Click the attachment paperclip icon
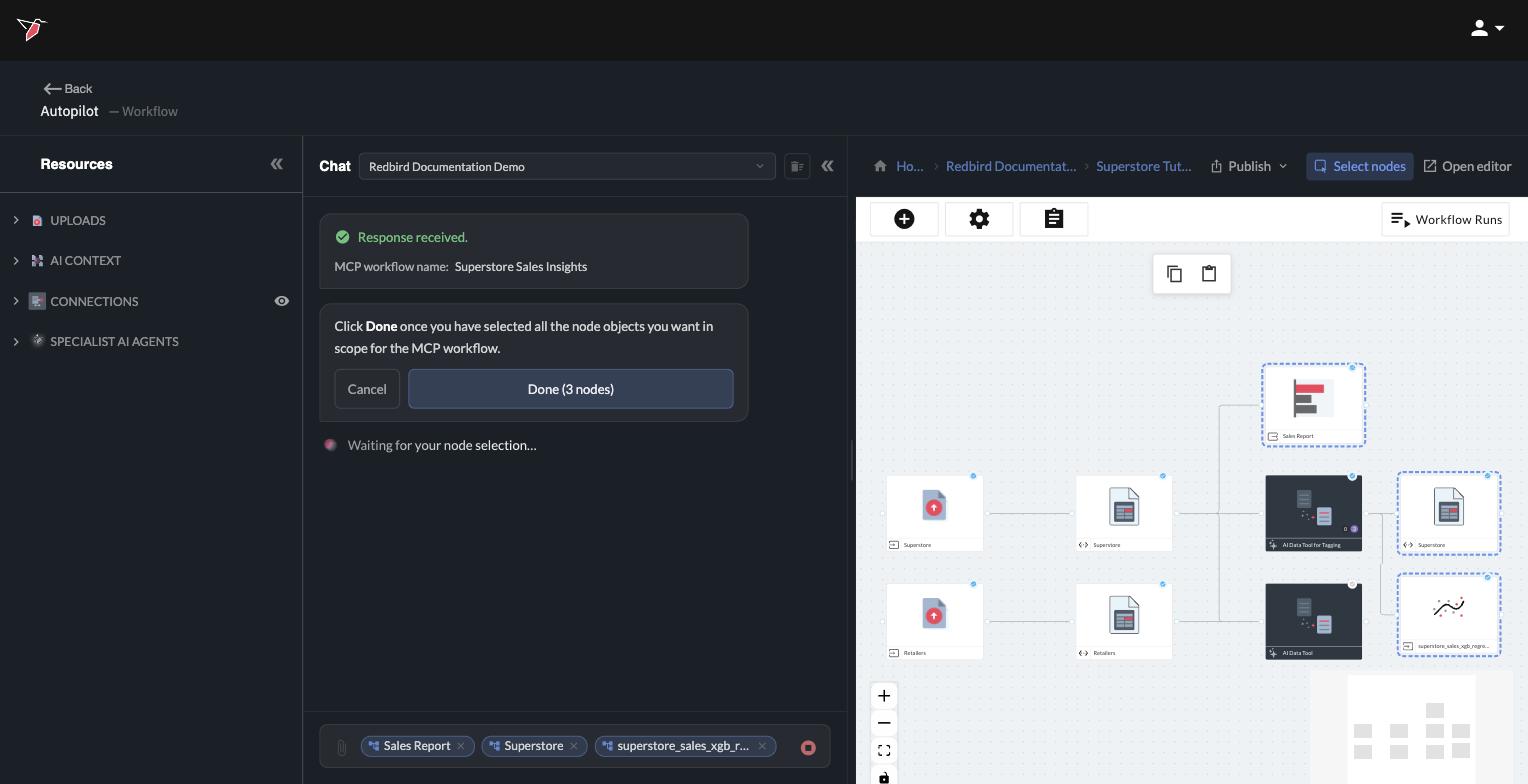The image size is (1528, 784). pos(341,747)
